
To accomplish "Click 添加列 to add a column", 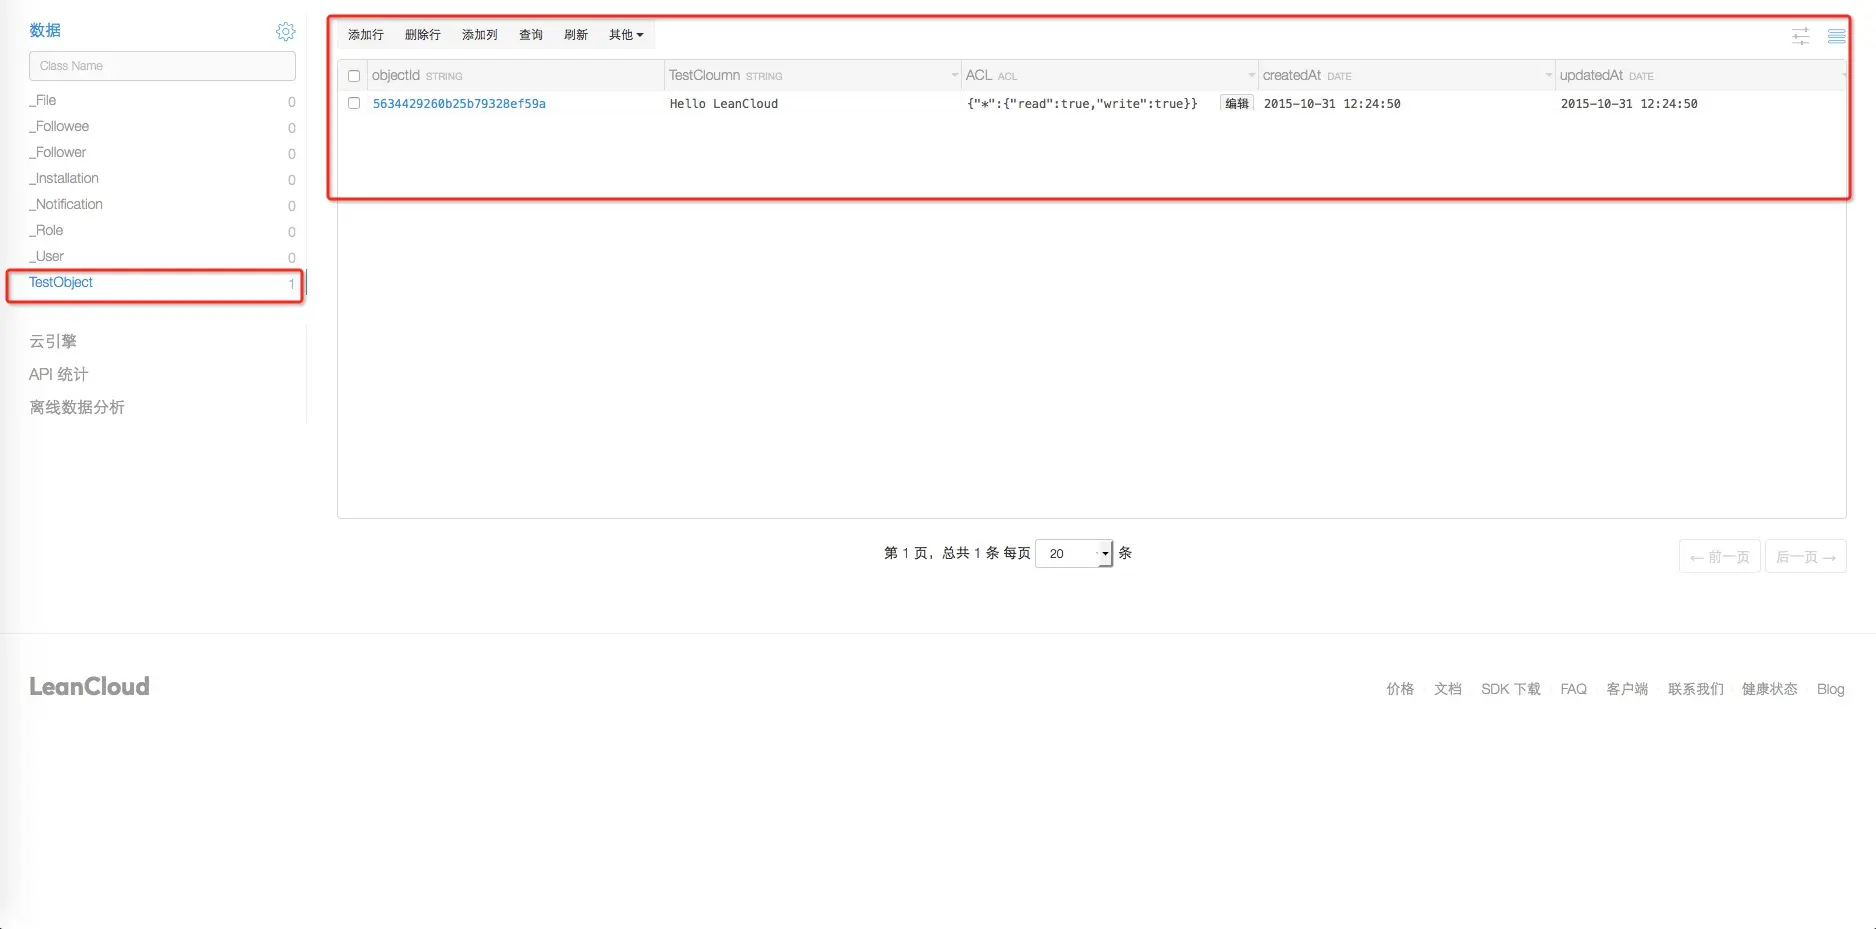I will pyautogui.click(x=480, y=35).
